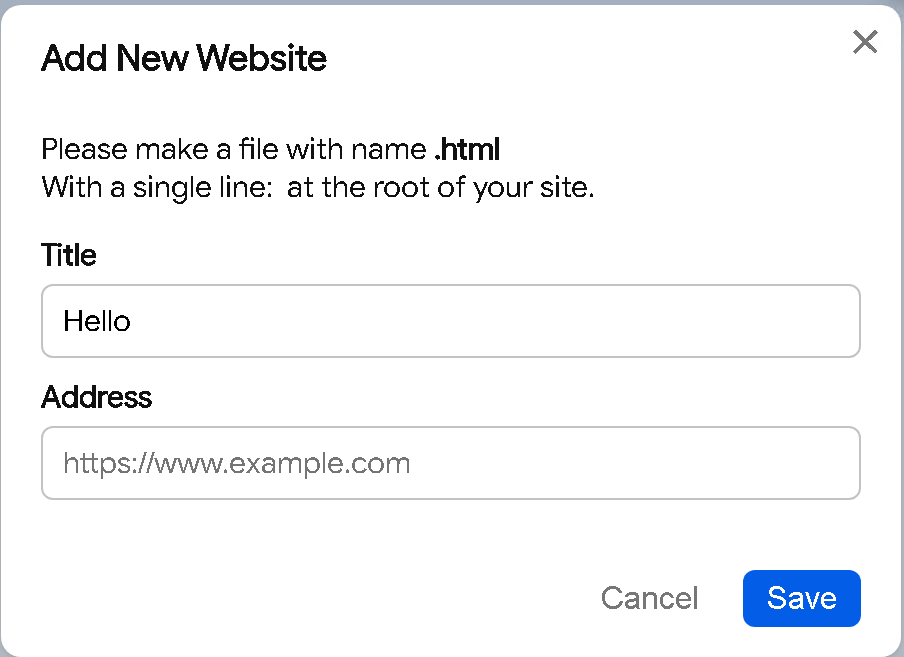Screen dimensions: 904x657
Task: Click the bold .html filename text
Action: tap(467, 150)
